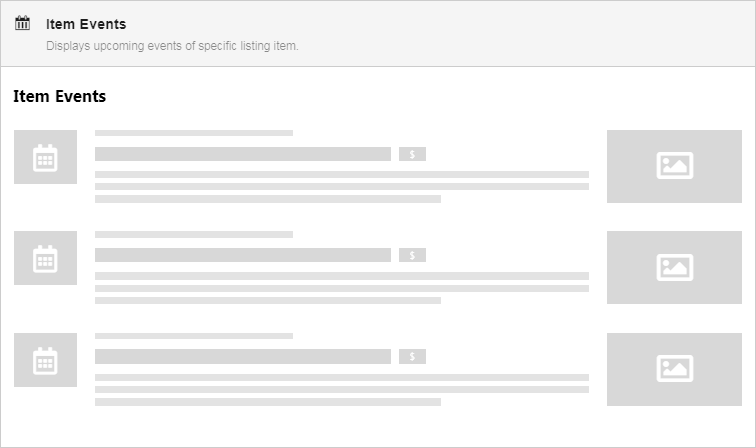Viewport: 756px width, 448px height.
Task: Click the second event's dollar price badge
Action: pyautogui.click(x=412, y=255)
